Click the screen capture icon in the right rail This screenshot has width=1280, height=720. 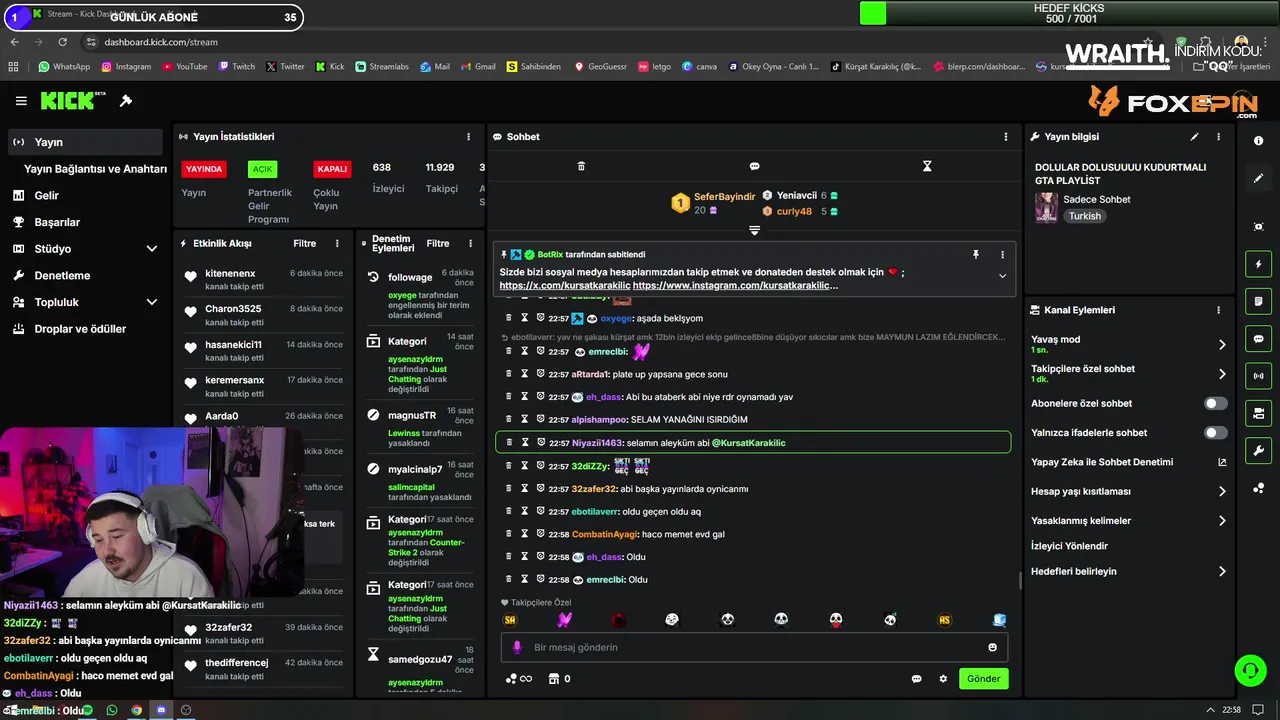tap(1258, 227)
